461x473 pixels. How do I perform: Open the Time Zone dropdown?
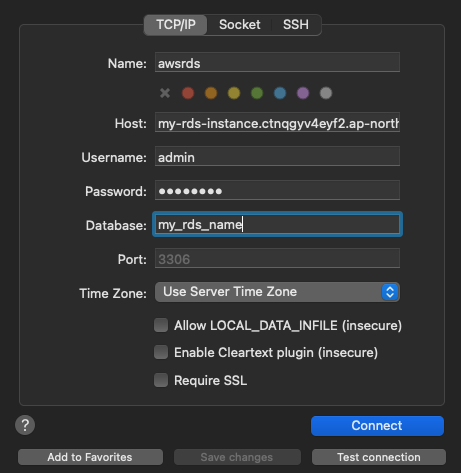(277, 292)
